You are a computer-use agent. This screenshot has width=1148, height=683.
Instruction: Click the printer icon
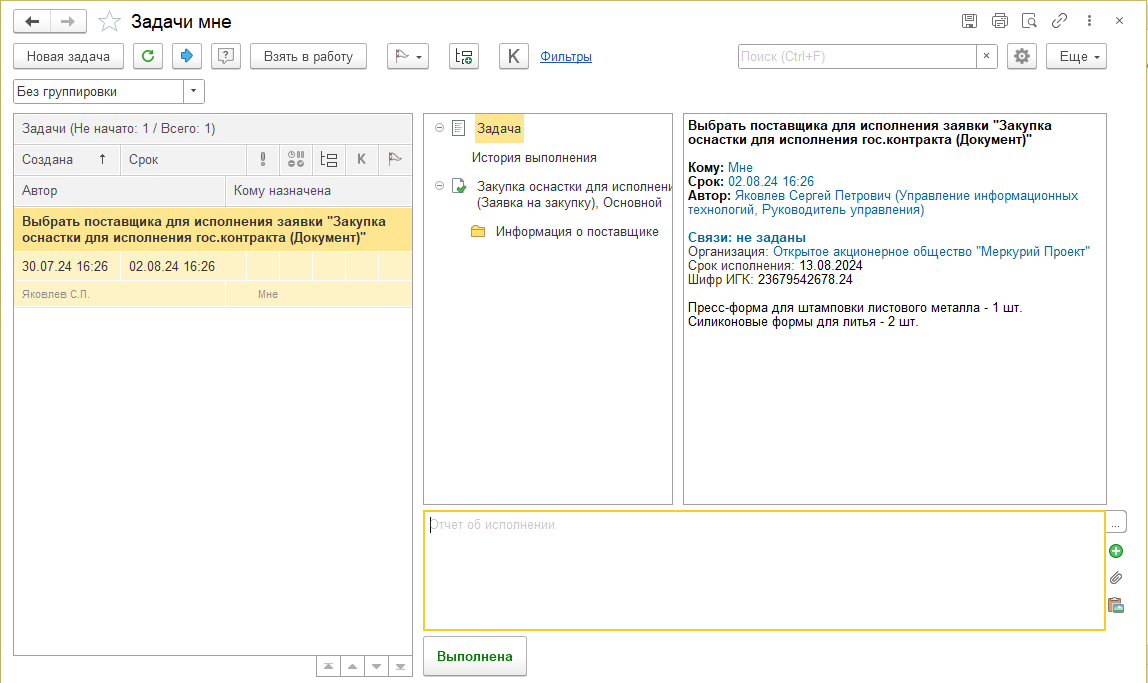999,21
